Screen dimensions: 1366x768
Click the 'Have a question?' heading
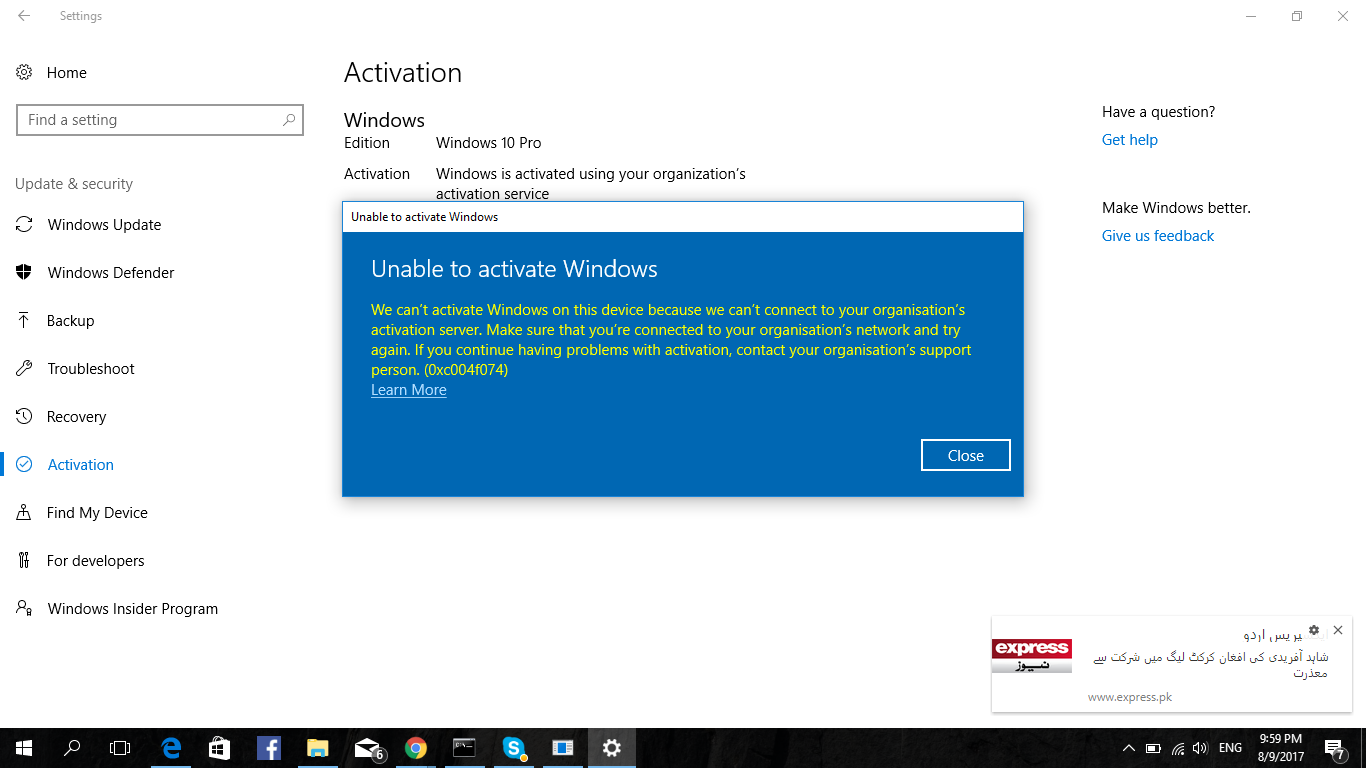tap(1159, 112)
